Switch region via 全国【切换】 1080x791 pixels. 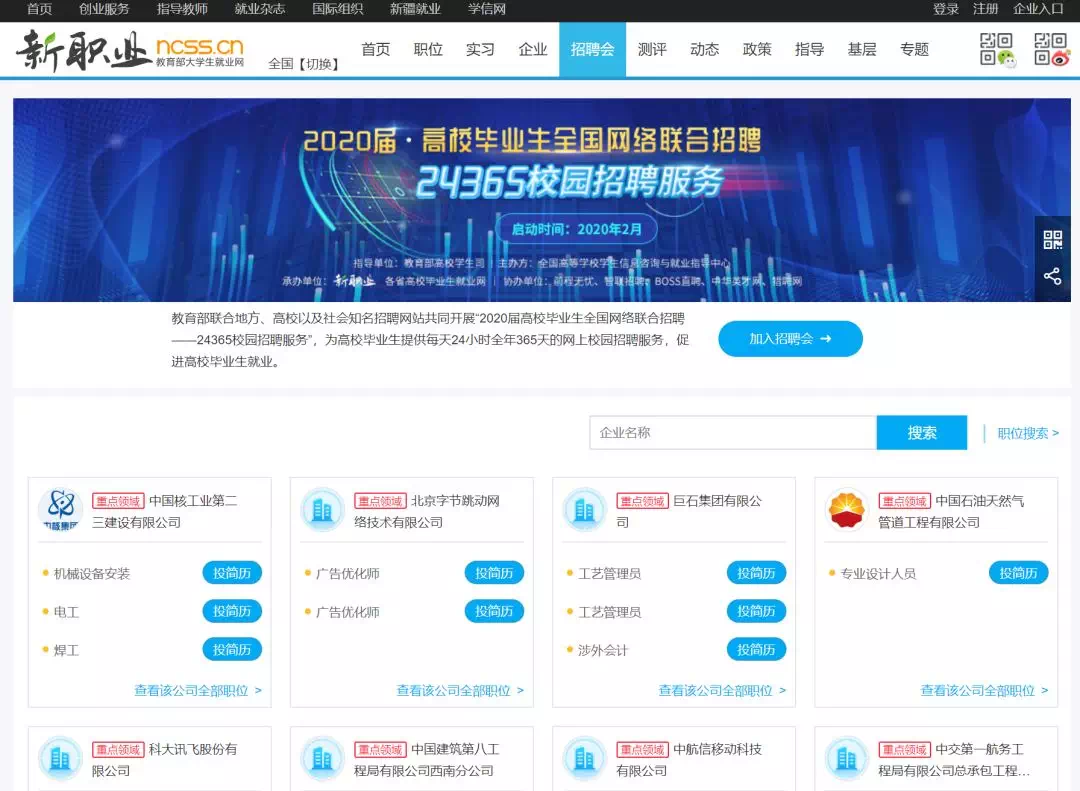(304, 64)
